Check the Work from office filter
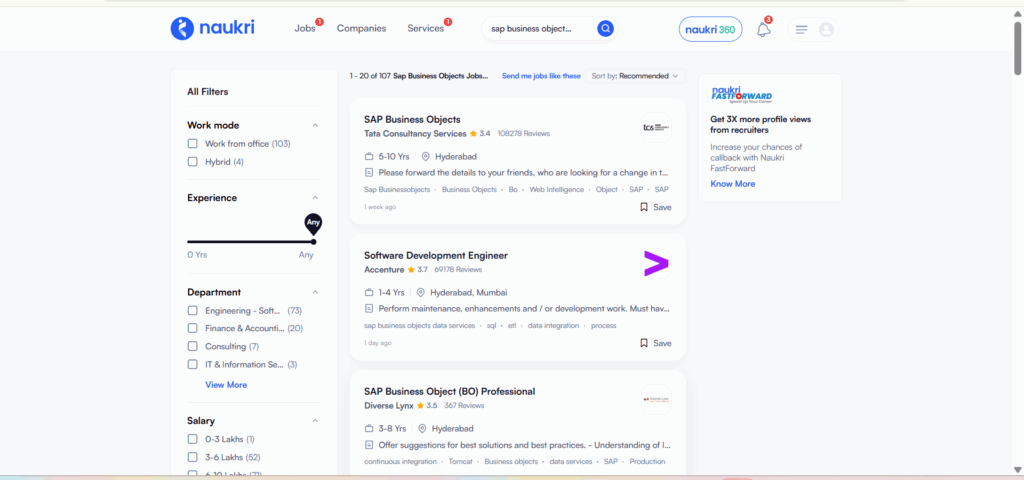The width and height of the screenshot is (1024, 480). [193, 144]
